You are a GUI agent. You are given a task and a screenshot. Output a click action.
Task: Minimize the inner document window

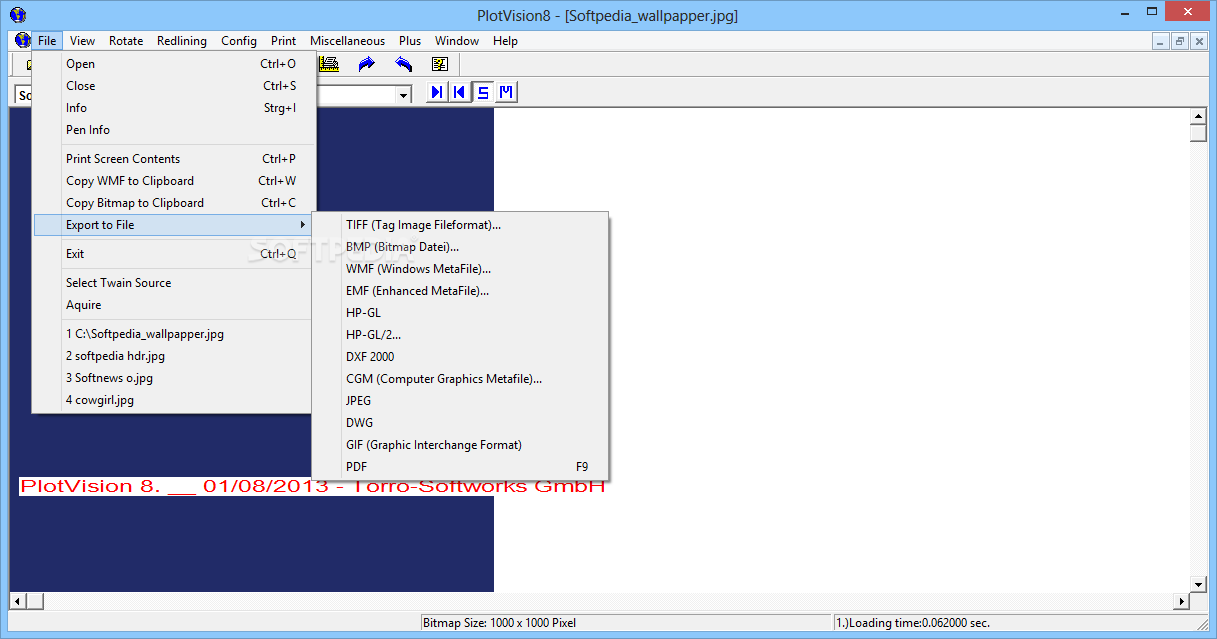tap(1161, 41)
